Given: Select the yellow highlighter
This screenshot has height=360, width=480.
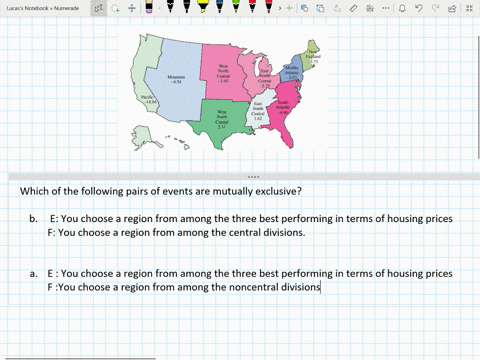Looking at the screenshot, I should (x=203, y=7).
